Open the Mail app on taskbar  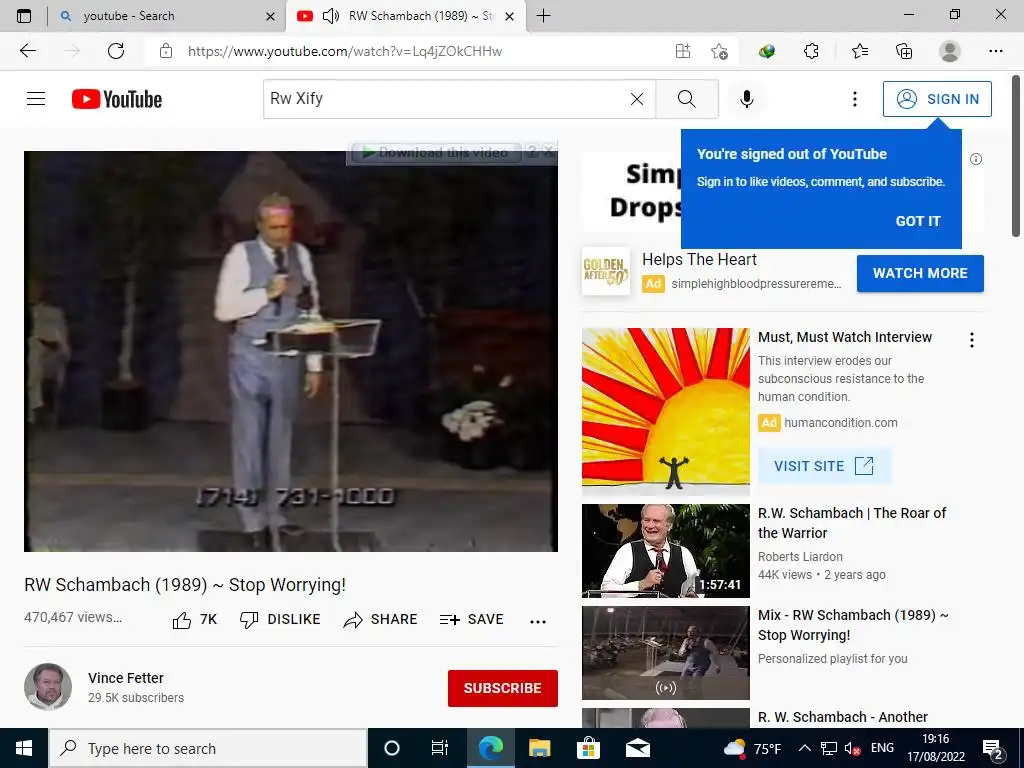[x=637, y=748]
